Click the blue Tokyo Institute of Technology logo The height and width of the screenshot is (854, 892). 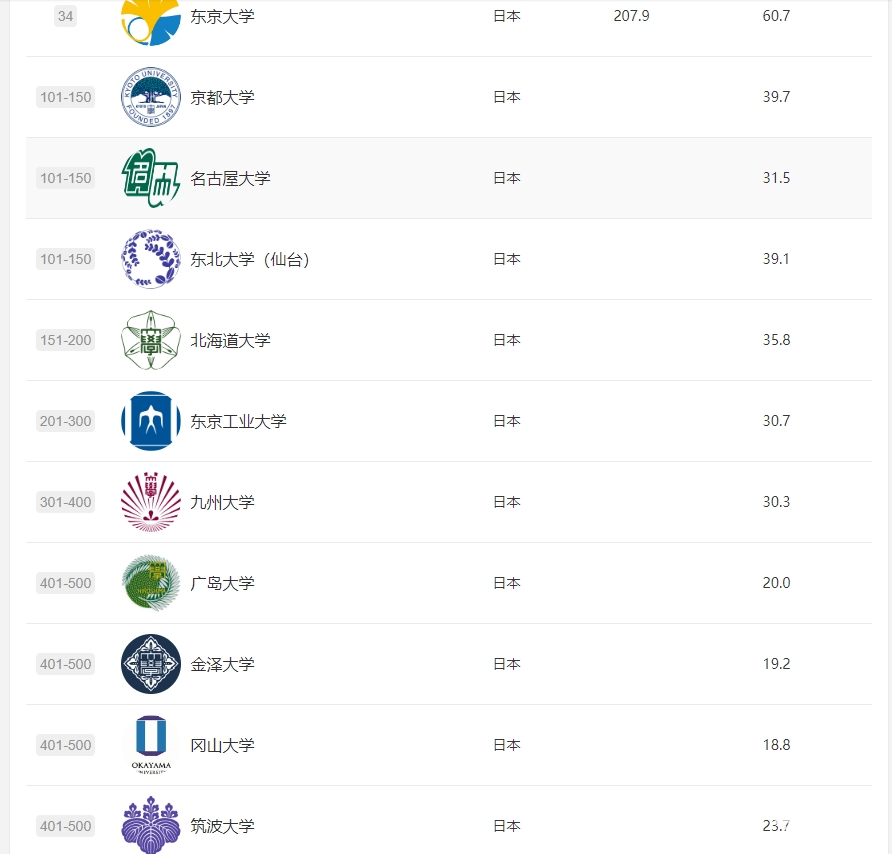click(x=151, y=421)
